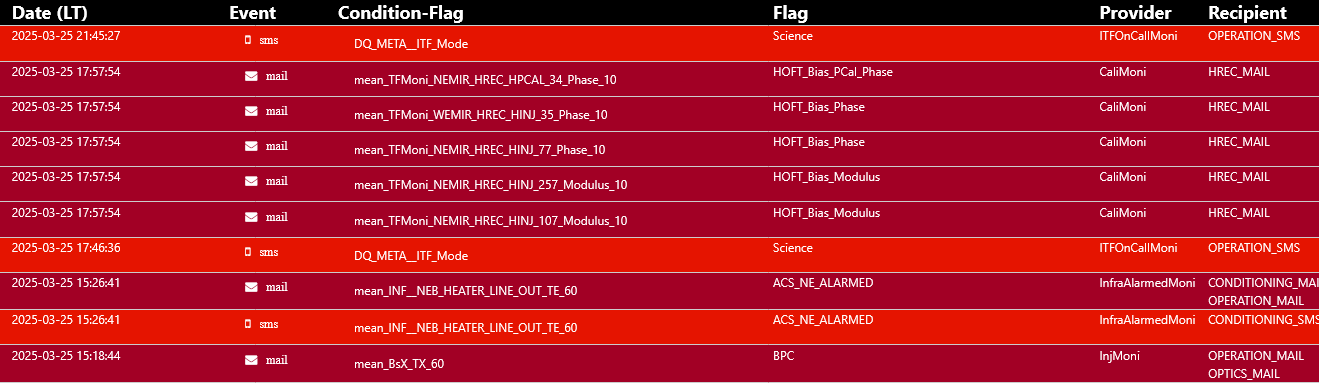The width and height of the screenshot is (1319, 388).
Task: Click the InjMoni provider cell
Action: click(x=1120, y=355)
